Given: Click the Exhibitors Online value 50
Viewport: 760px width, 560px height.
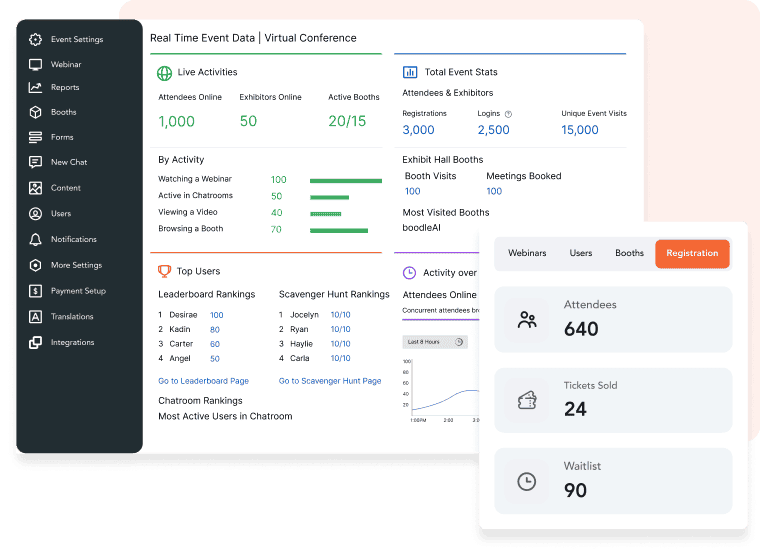Looking at the screenshot, I should [248, 121].
